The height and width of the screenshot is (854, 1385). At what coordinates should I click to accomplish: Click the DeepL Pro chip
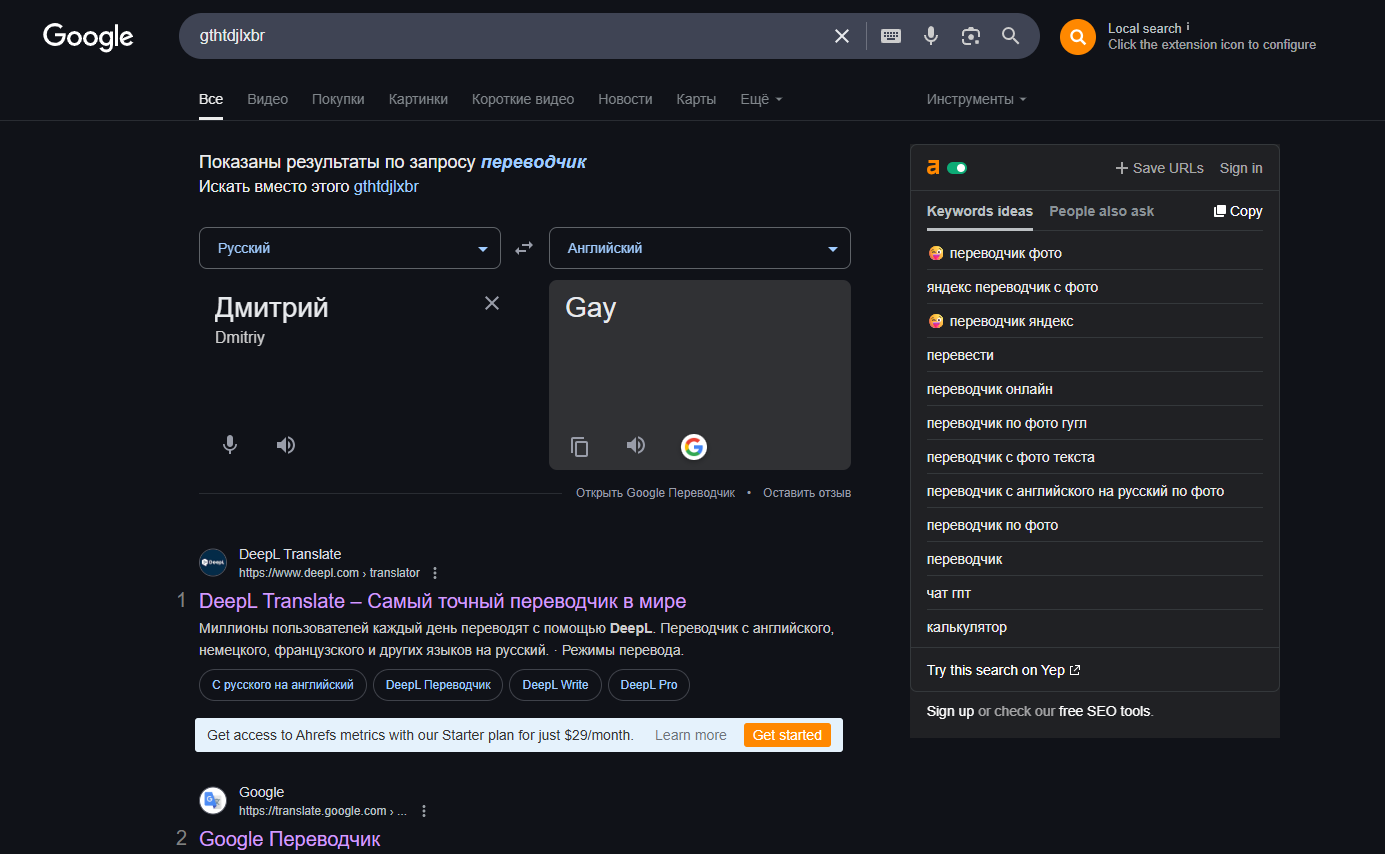(649, 685)
